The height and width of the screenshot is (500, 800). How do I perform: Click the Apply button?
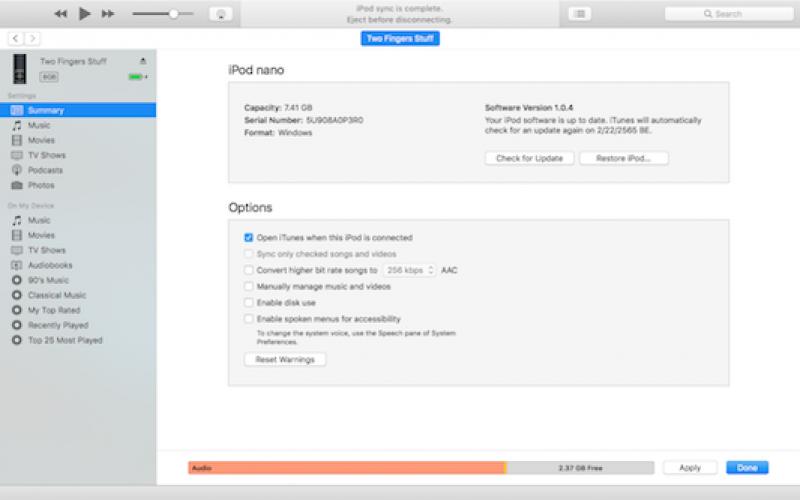[690, 468]
